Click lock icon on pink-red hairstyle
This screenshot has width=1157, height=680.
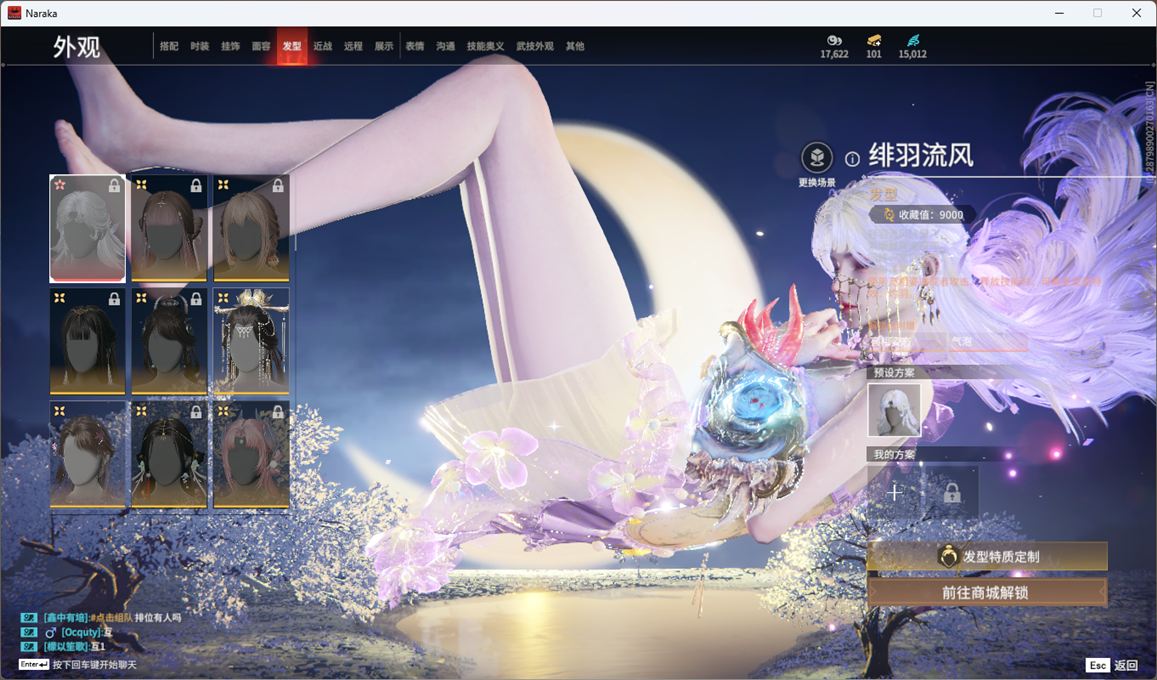(278, 412)
